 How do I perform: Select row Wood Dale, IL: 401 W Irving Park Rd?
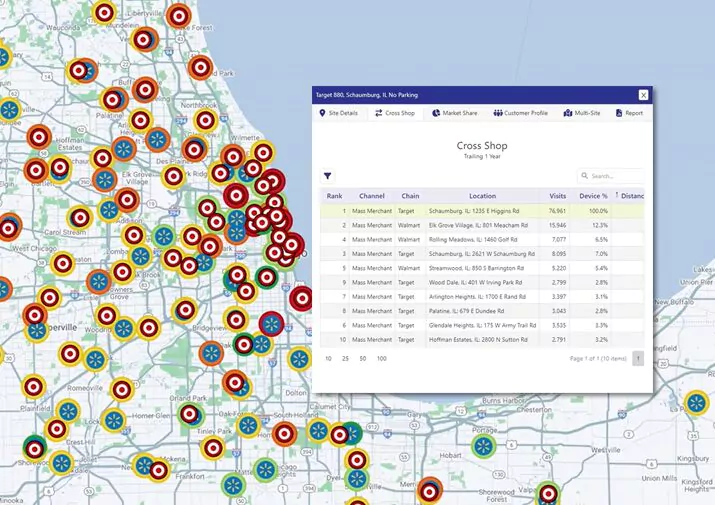point(482,282)
